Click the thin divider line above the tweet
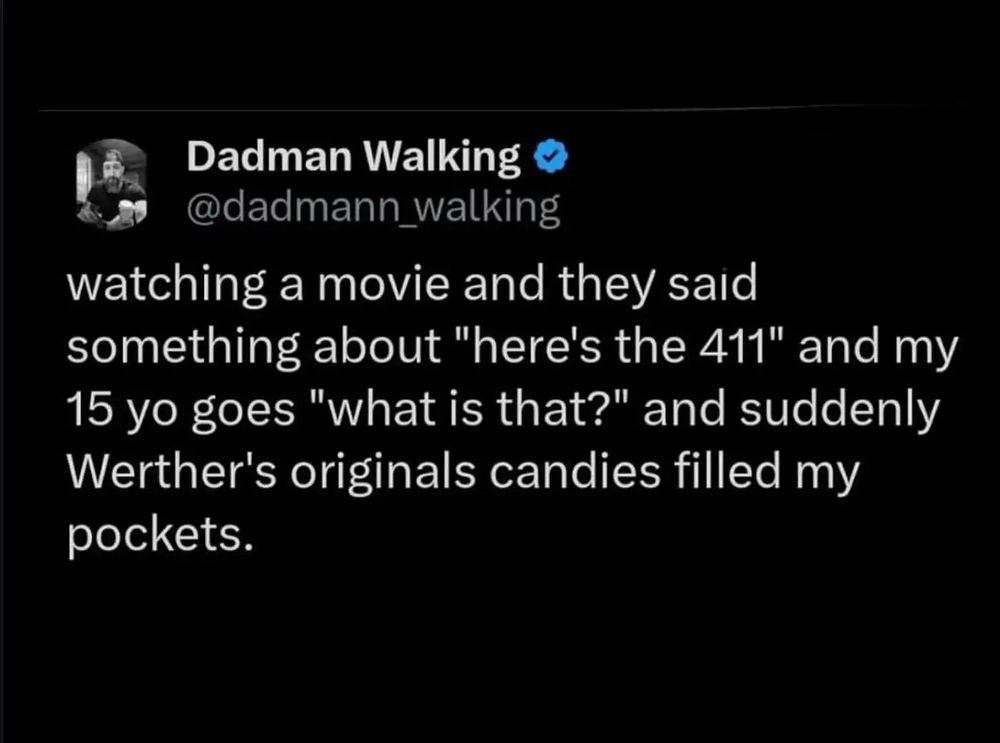The image size is (1000, 743). click(504, 109)
